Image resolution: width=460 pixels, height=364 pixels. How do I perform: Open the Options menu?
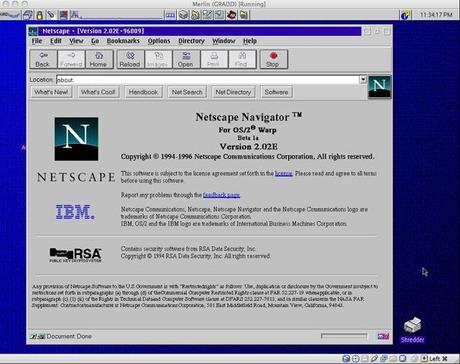[x=159, y=41]
